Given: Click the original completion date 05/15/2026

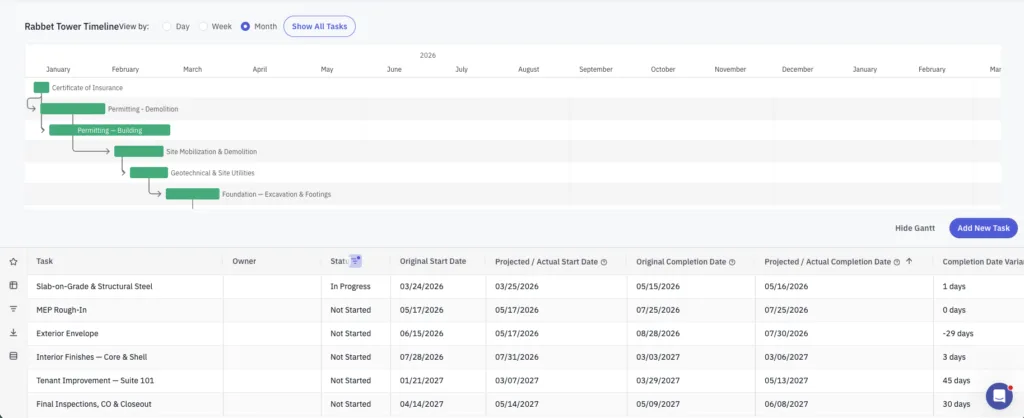Looking at the screenshot, I should 658,286.
